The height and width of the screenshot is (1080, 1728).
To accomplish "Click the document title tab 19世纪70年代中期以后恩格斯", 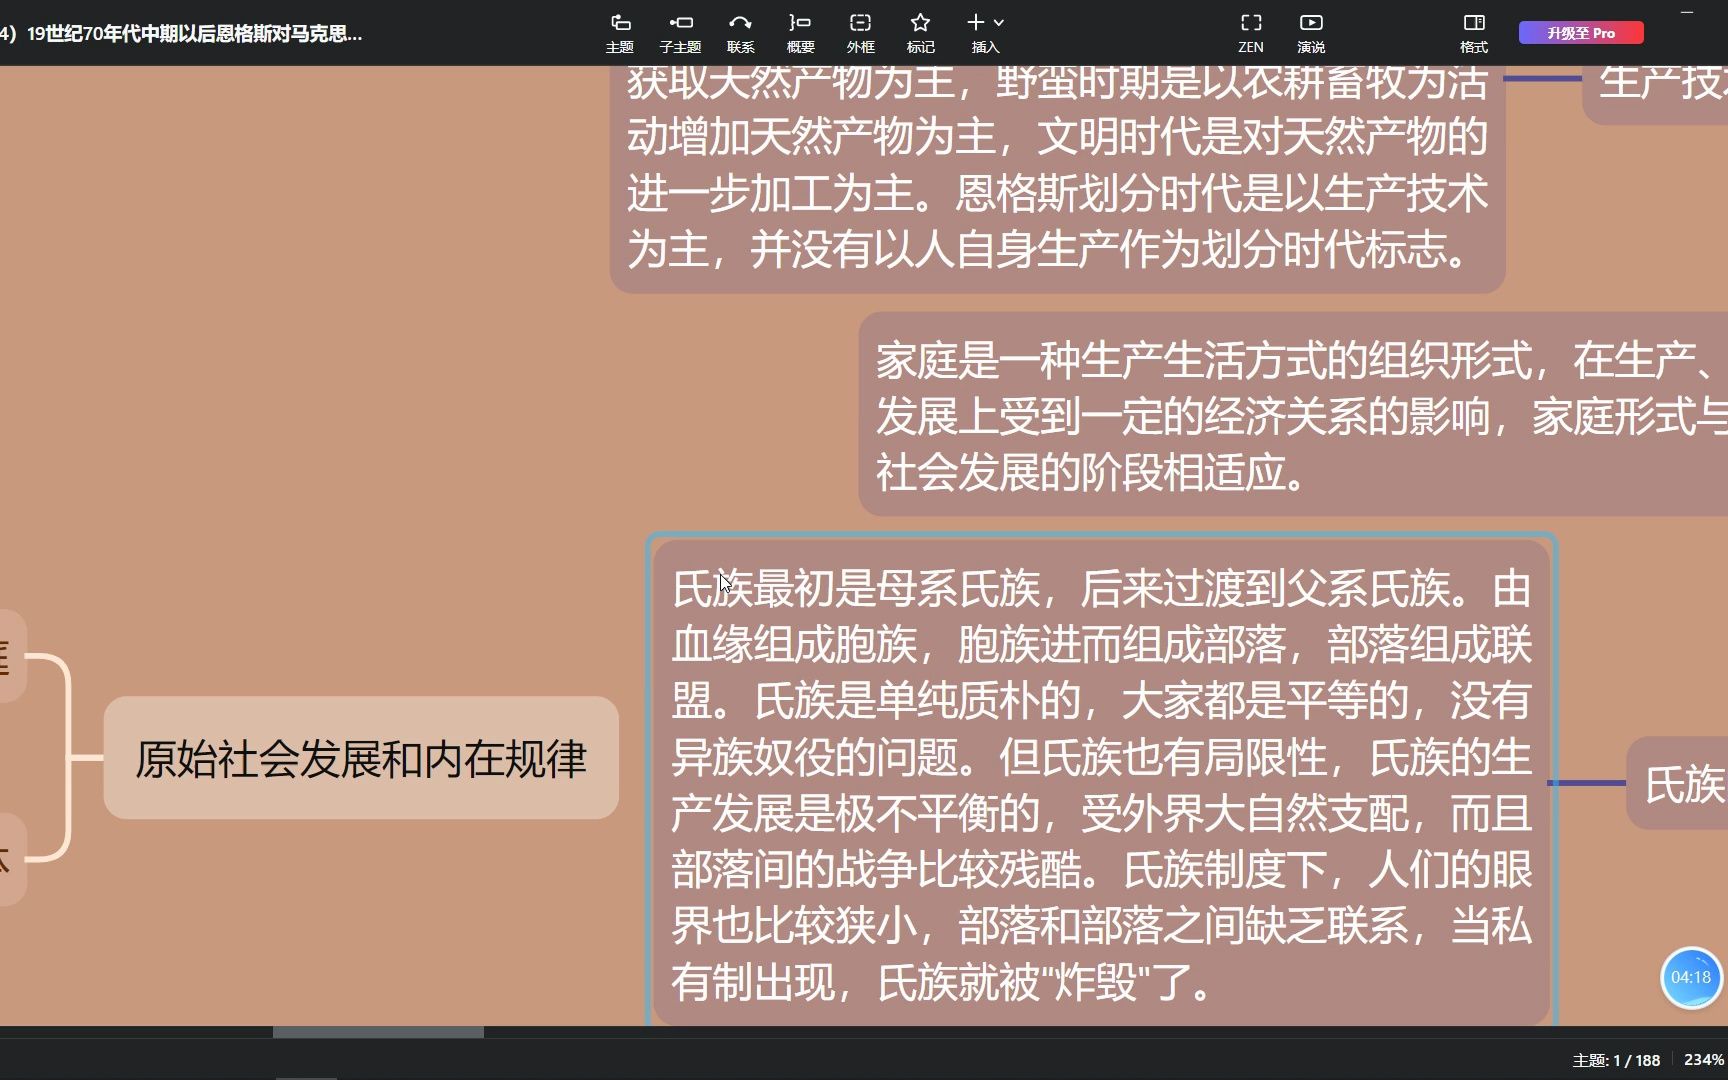I will tap(182, 33).
